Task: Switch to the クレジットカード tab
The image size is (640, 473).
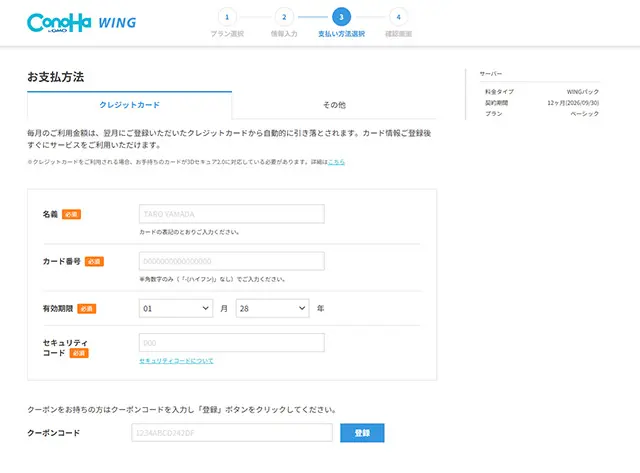Action: point(129,105)
